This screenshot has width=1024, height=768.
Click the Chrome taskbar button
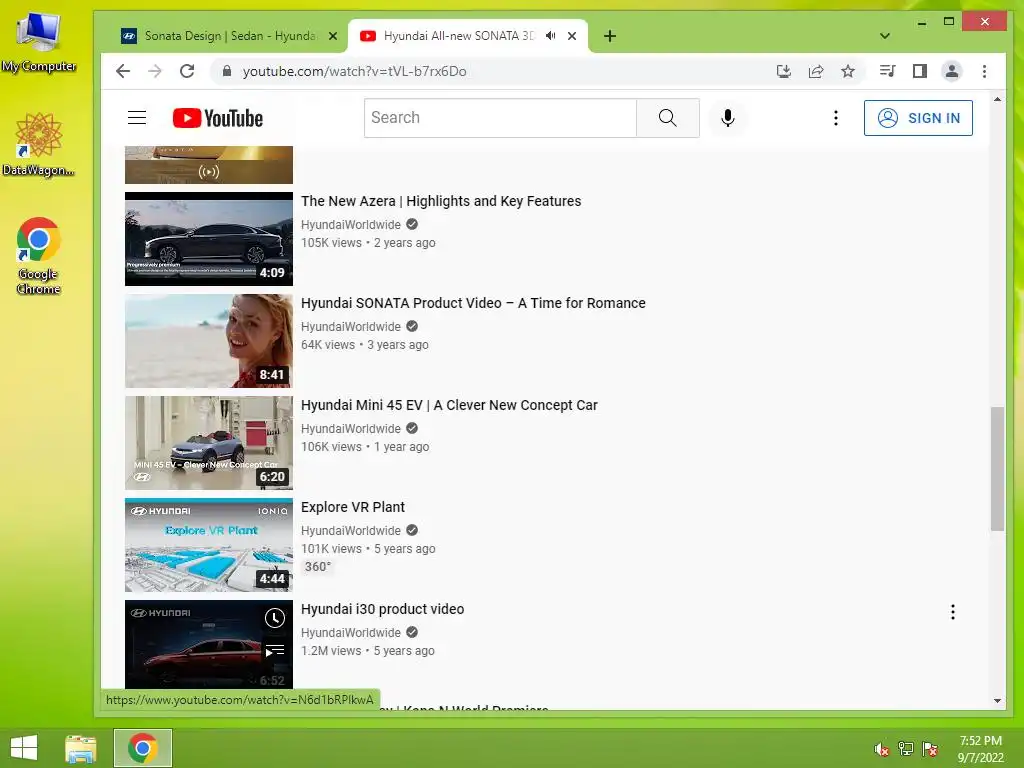pyautogui.click(x=143, y=748)
